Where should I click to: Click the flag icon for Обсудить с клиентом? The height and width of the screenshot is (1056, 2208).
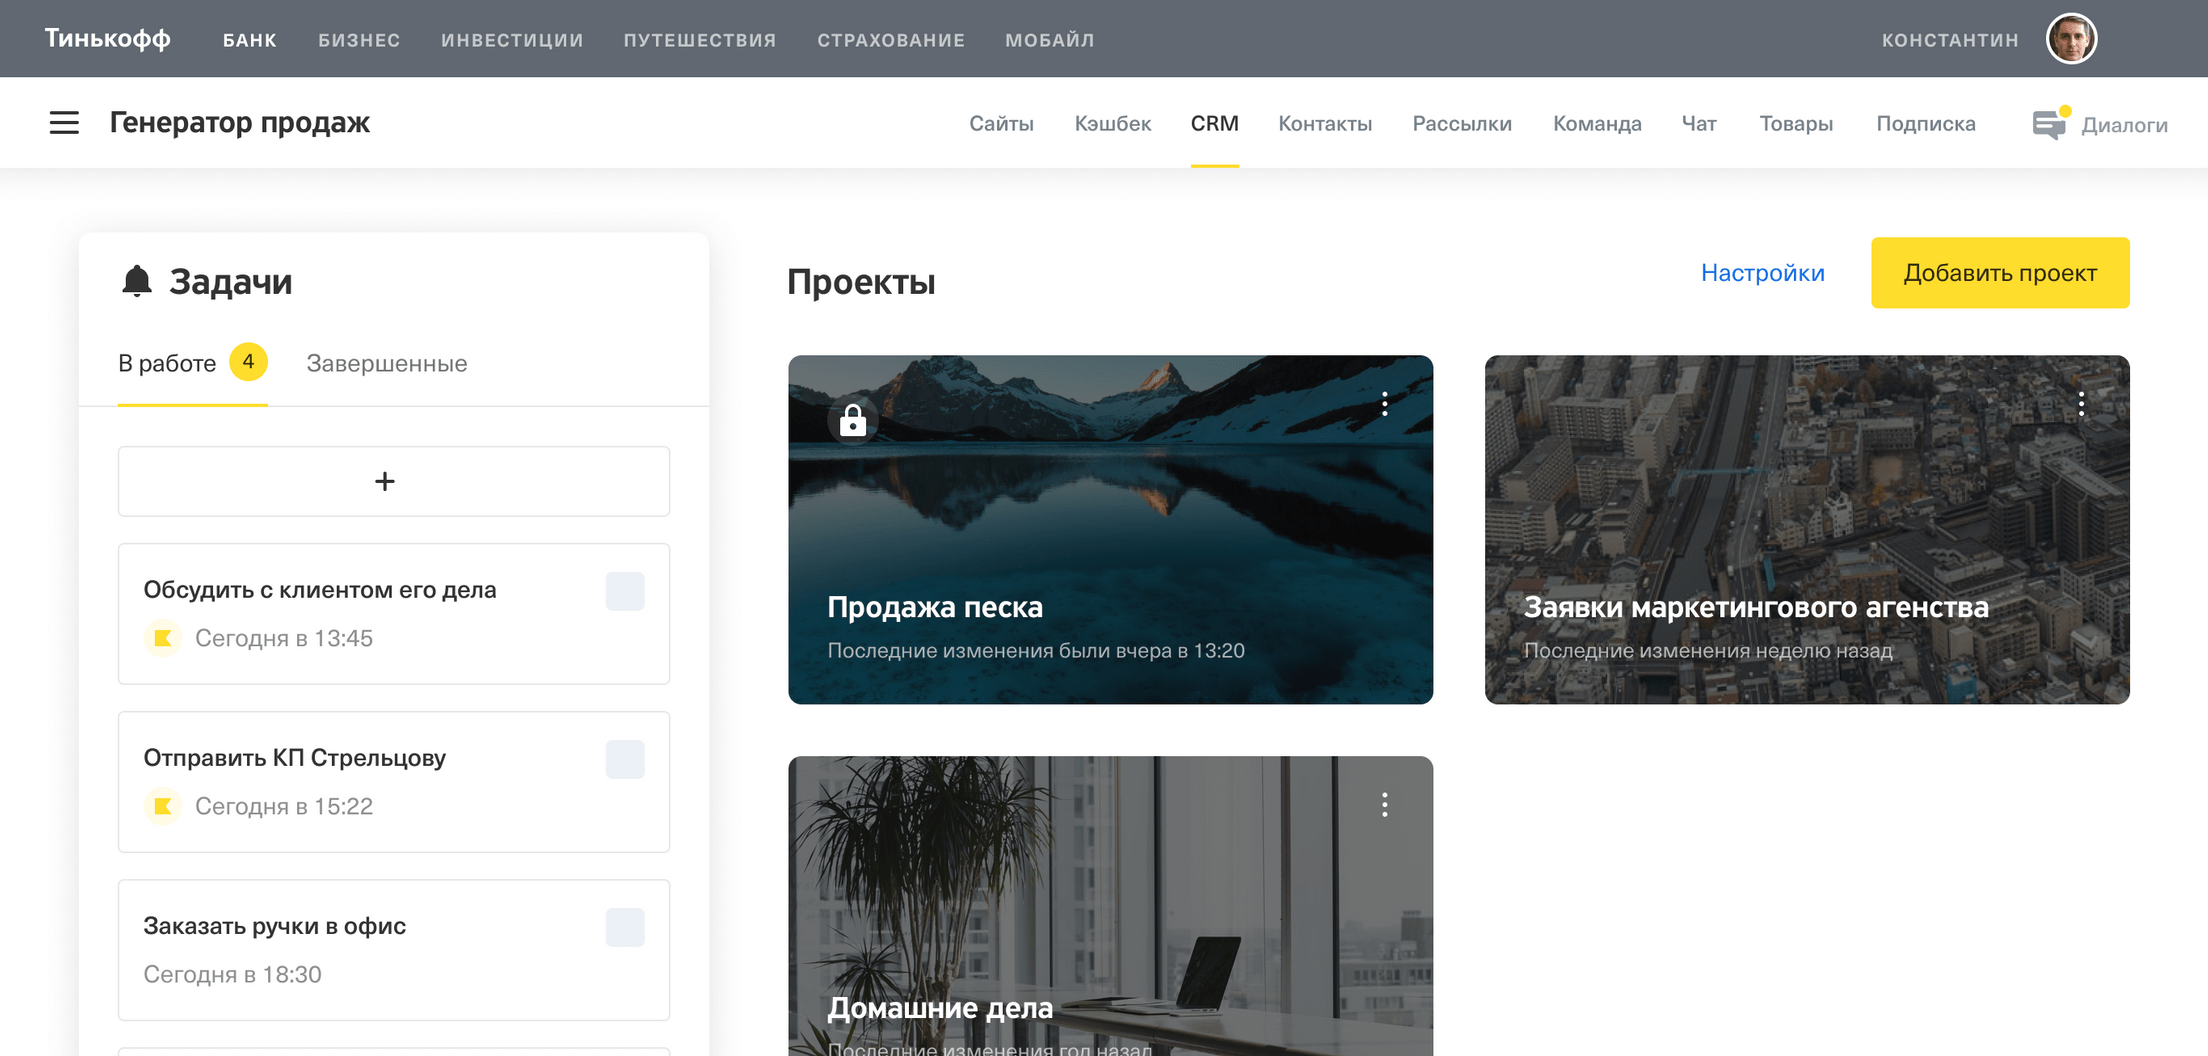163,638
